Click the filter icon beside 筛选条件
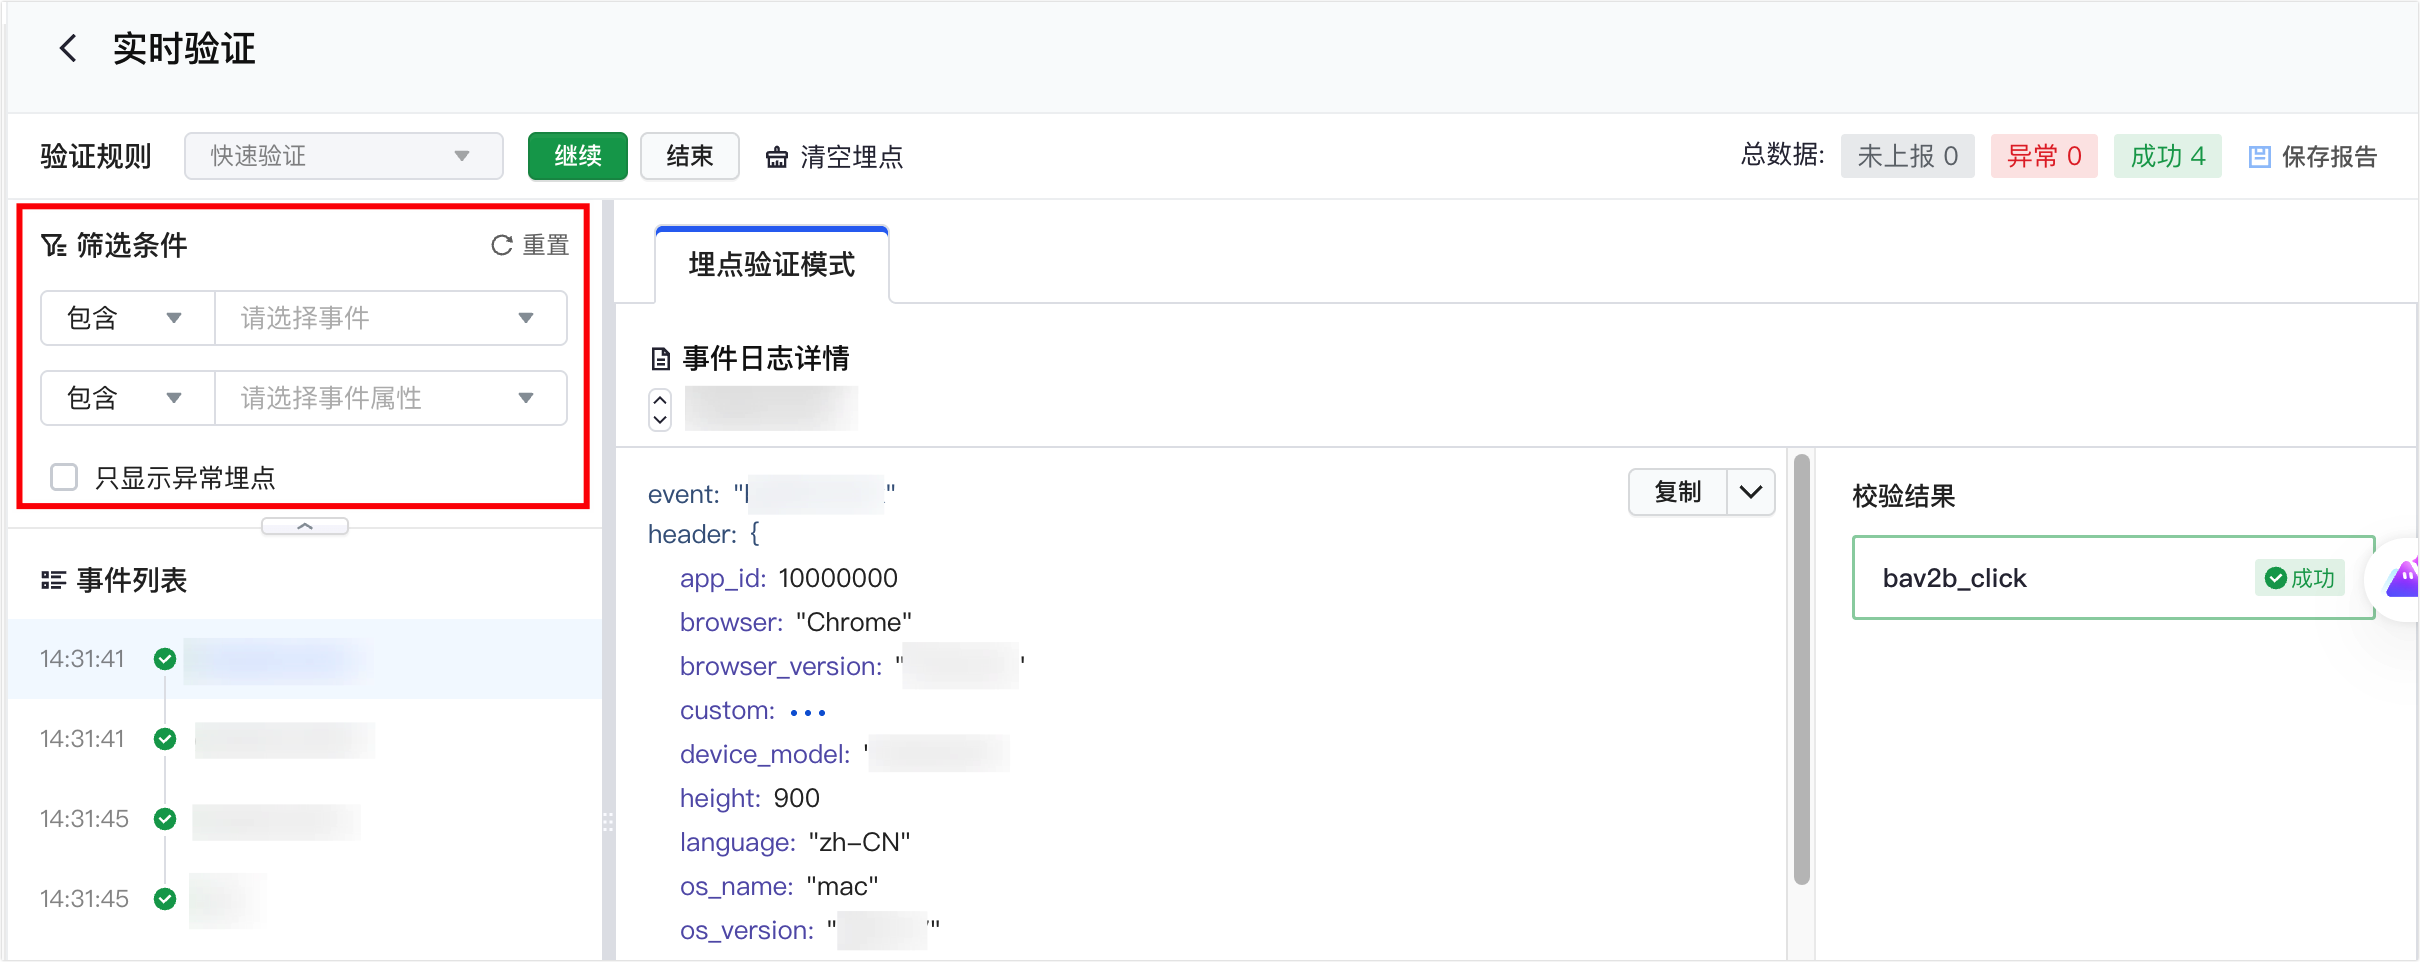 tap(53, 245)
